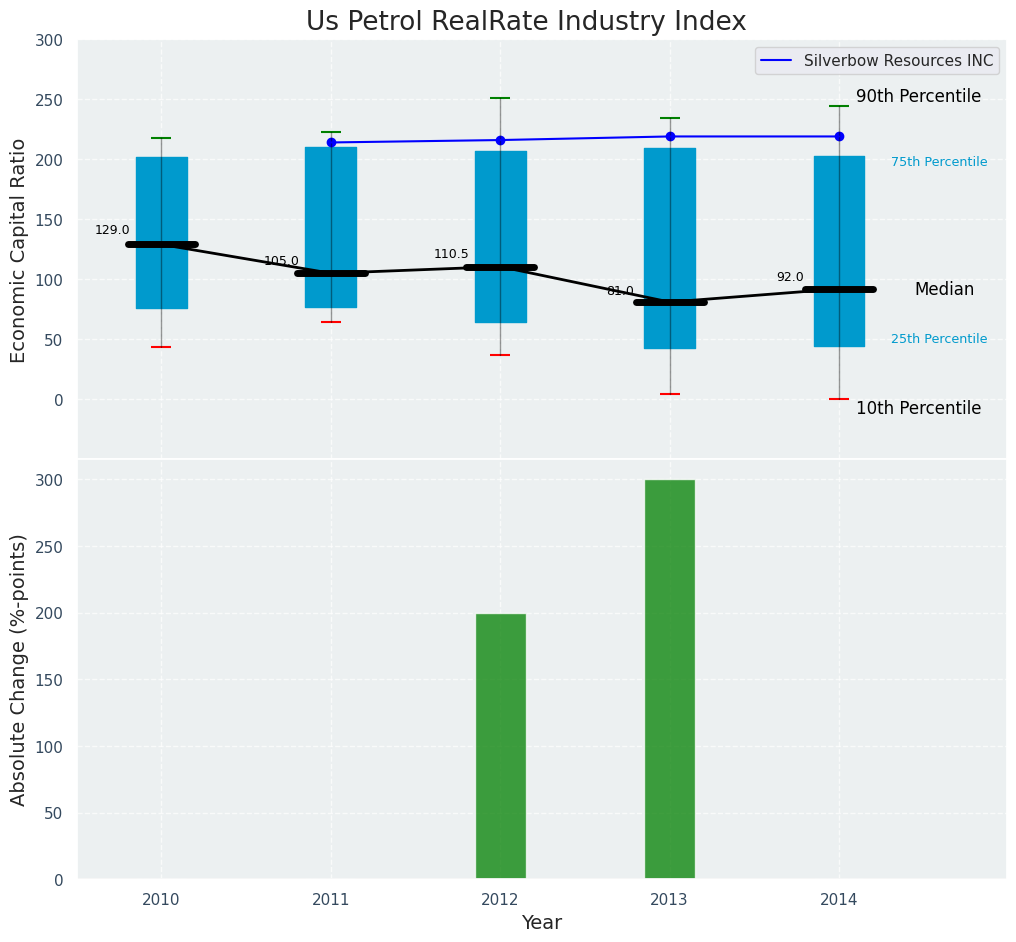Click the Silverbow Resources INC legend entry
This screenshot has height=942, width=1016.
tap(877, 61)
